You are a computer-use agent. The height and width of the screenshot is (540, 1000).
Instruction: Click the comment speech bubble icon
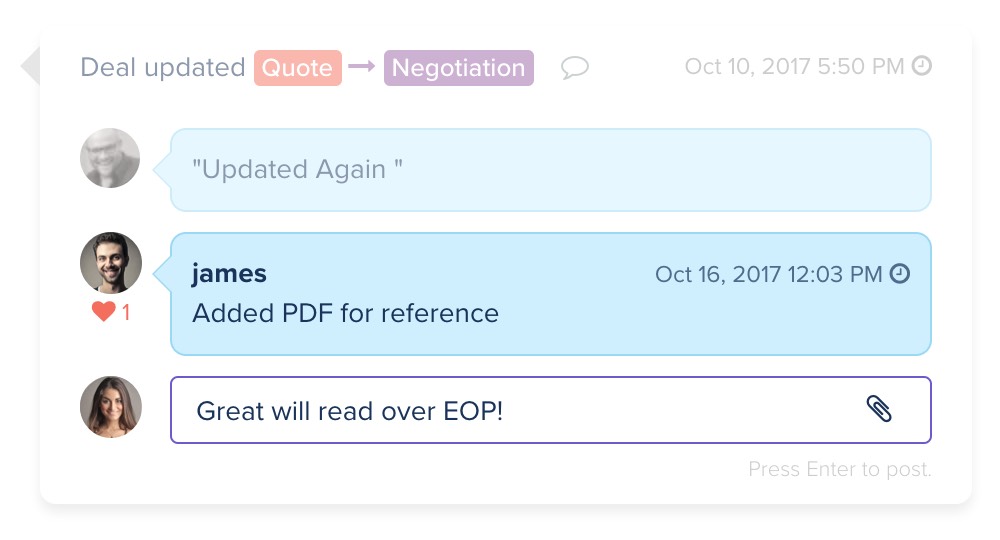(x=575, y=67)
